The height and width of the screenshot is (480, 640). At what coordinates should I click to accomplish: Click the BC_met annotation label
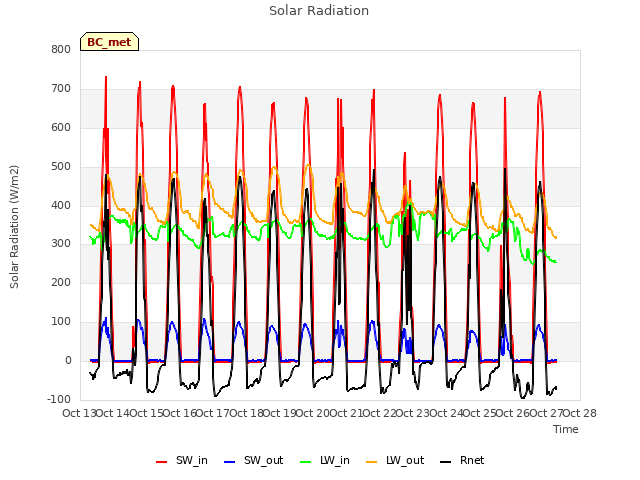(x=109, y=42)
